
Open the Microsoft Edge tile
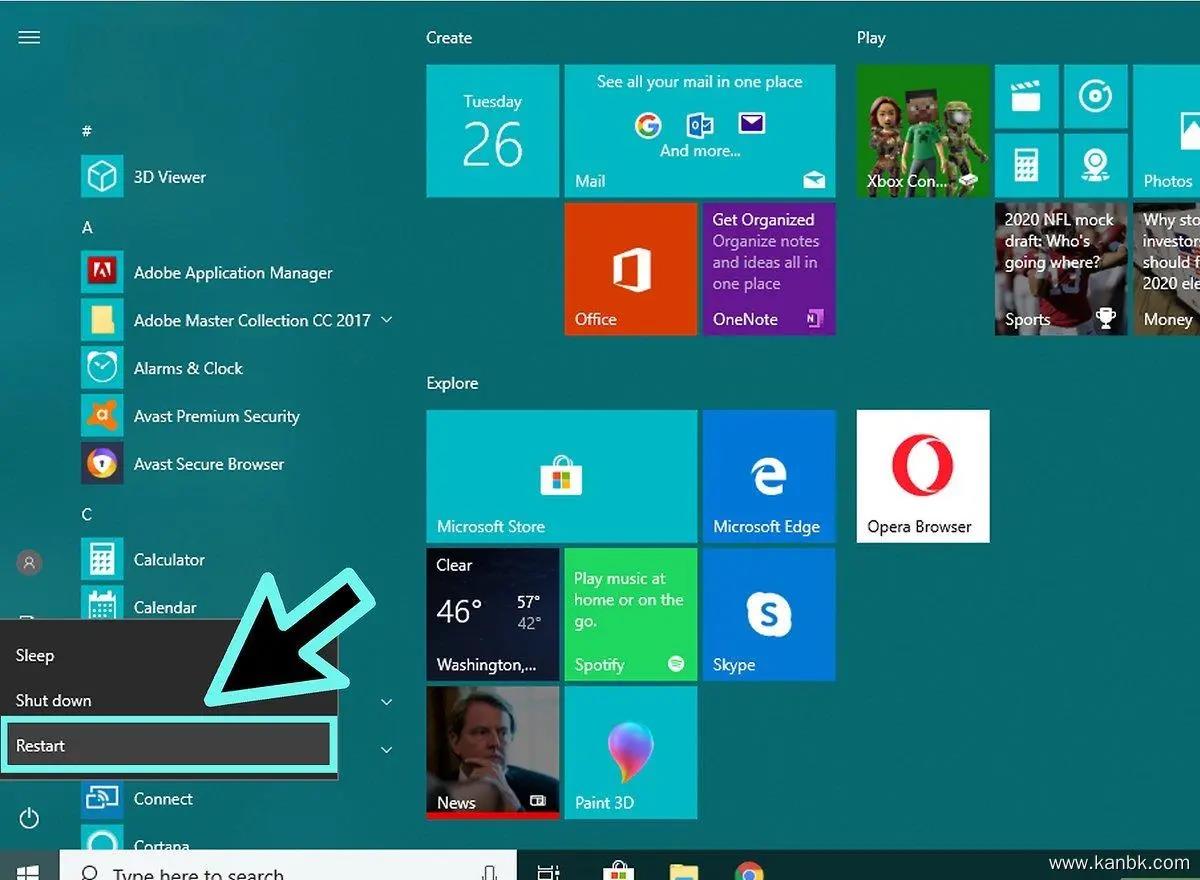tap(768, 476)
